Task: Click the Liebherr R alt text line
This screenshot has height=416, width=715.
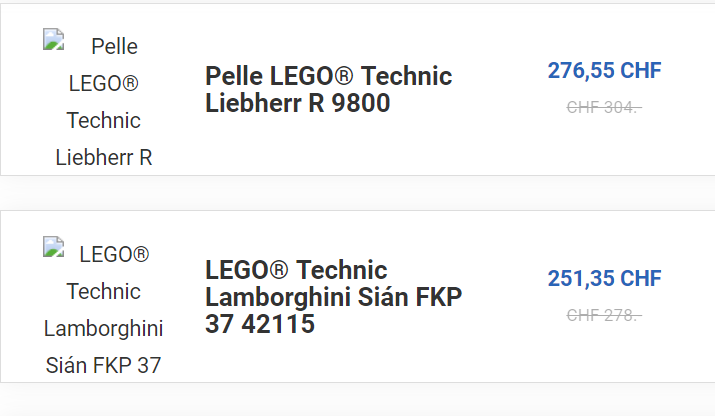Action: (x=104, y=157)
